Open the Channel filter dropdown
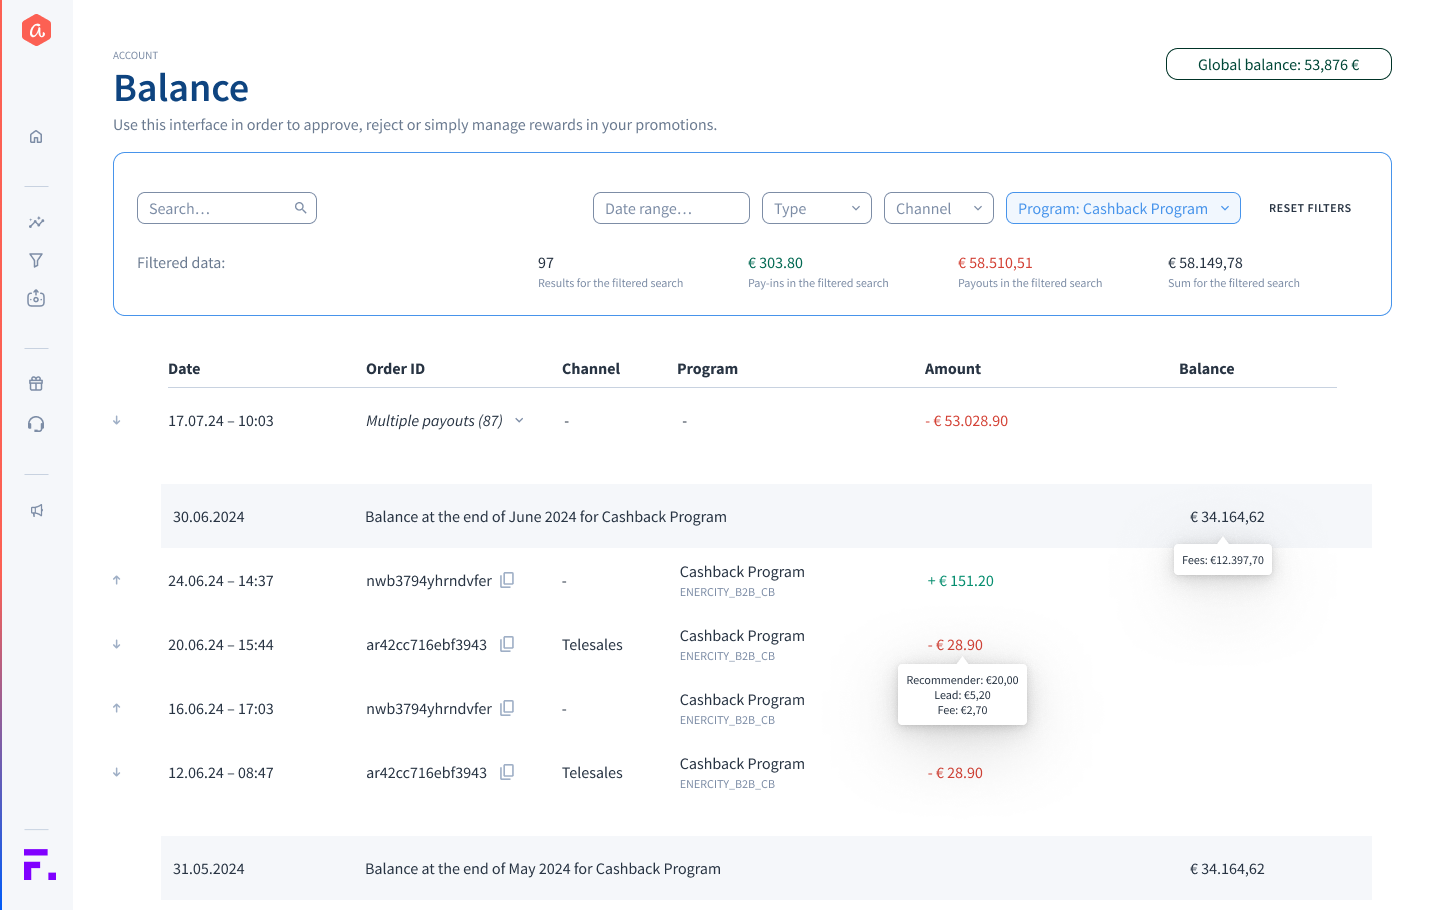1440x910 pixels. [938, 208]
